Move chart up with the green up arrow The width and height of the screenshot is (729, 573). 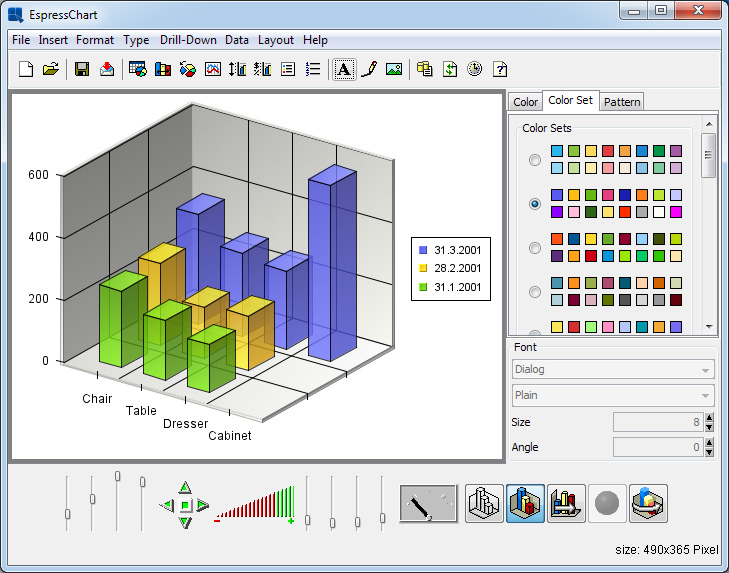[185, 487]
